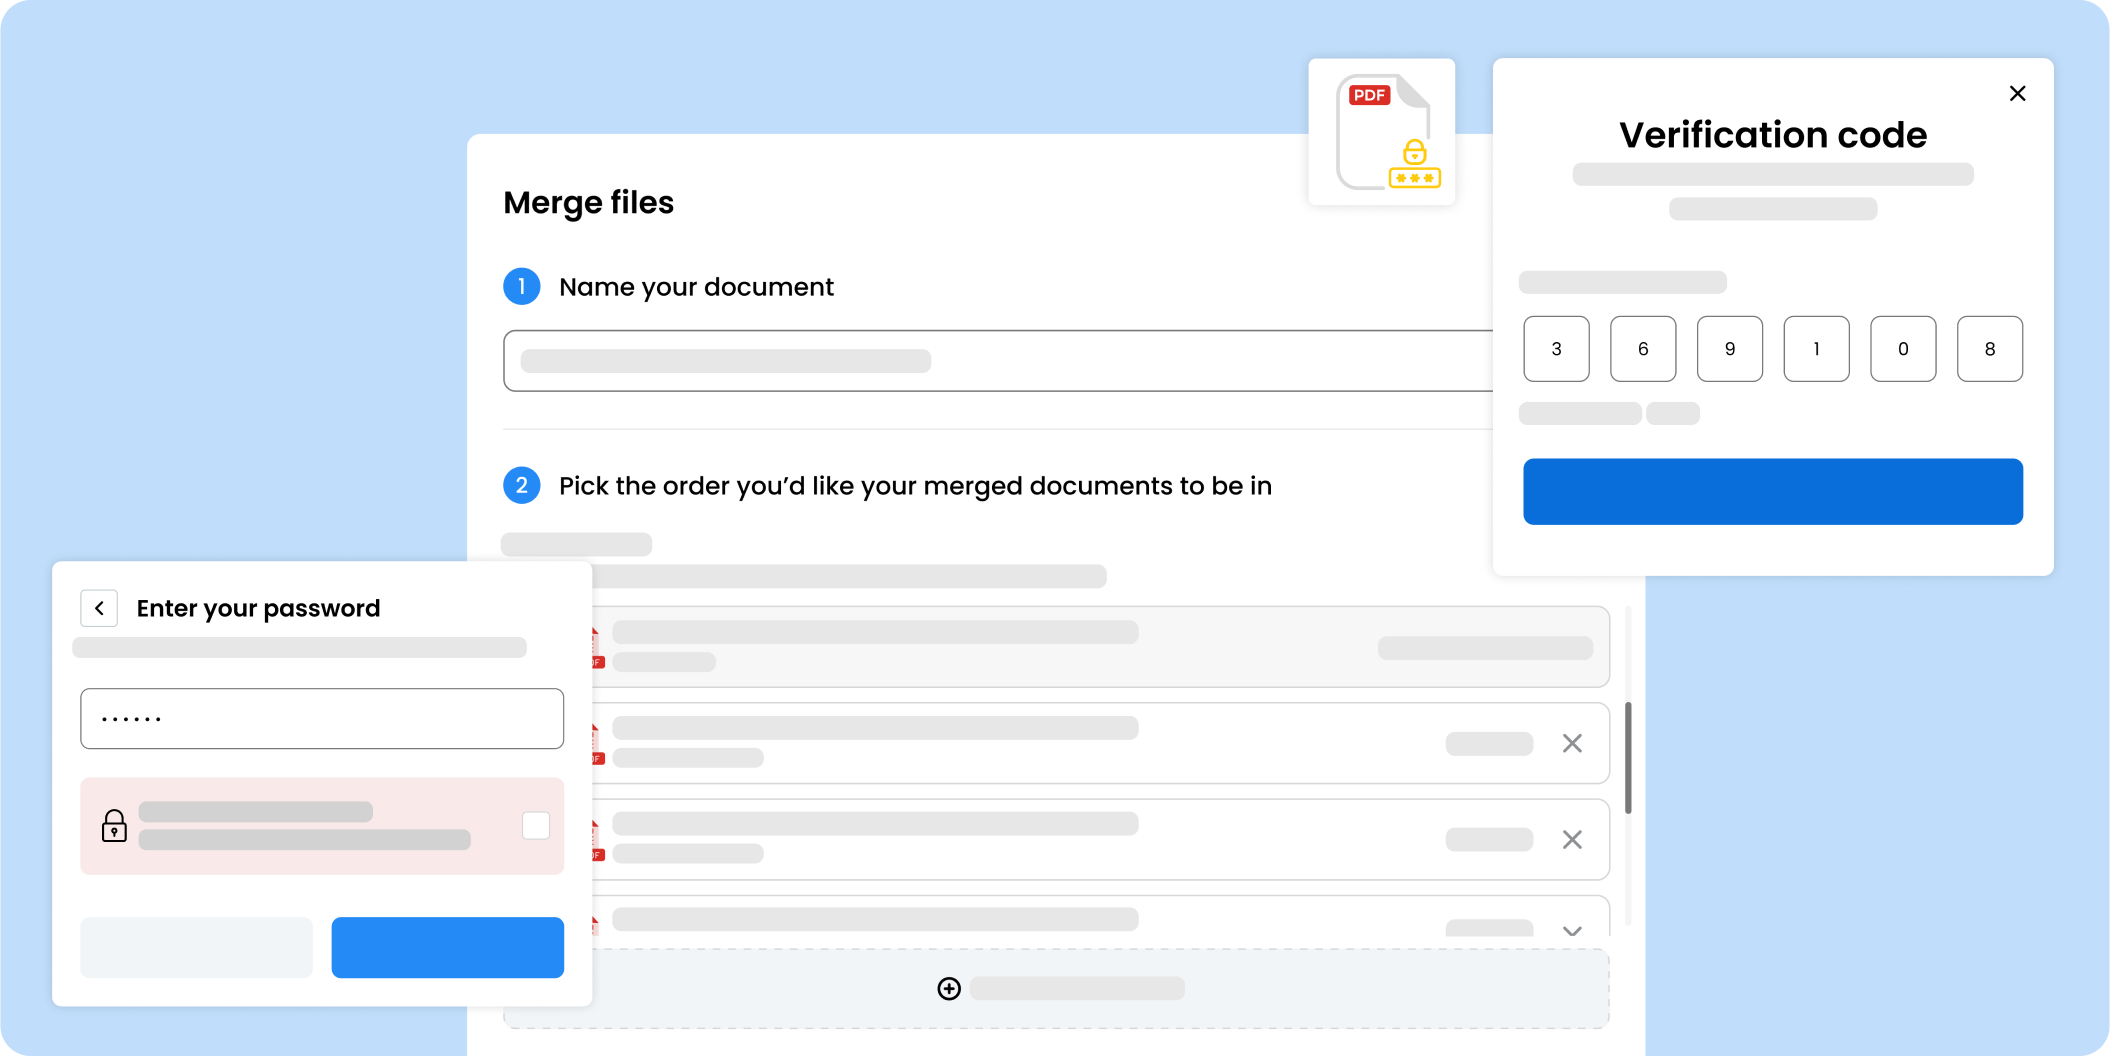The image size is (2110, 1056).
Task: Click the step 2 number badge
Action: coord(521,486)
